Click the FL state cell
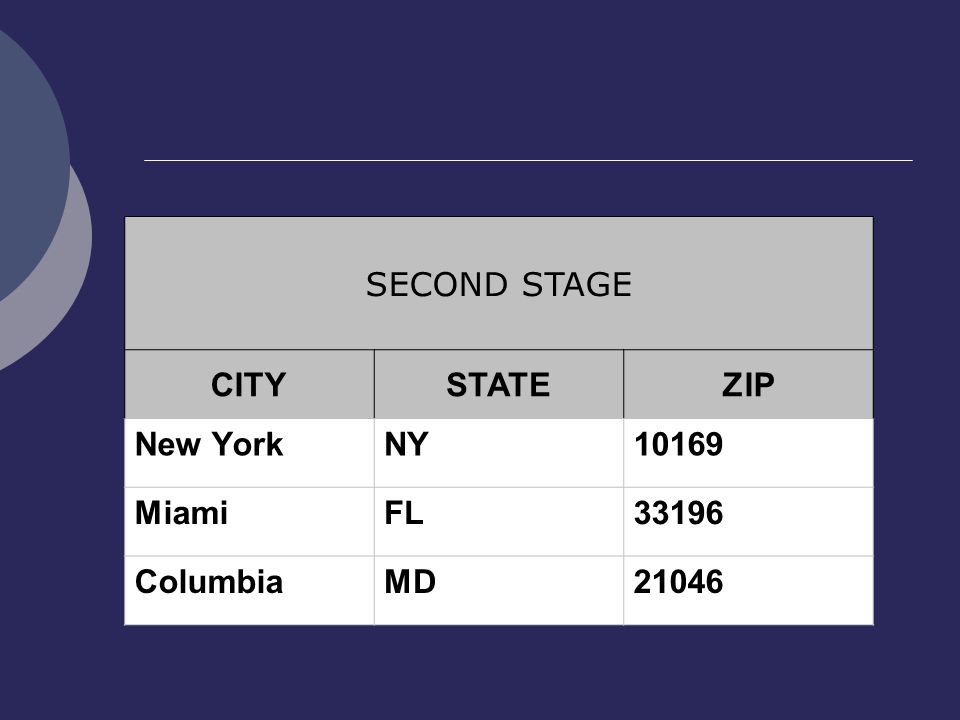960x720 pixels. pyautogui.click(x=498, y=522)
